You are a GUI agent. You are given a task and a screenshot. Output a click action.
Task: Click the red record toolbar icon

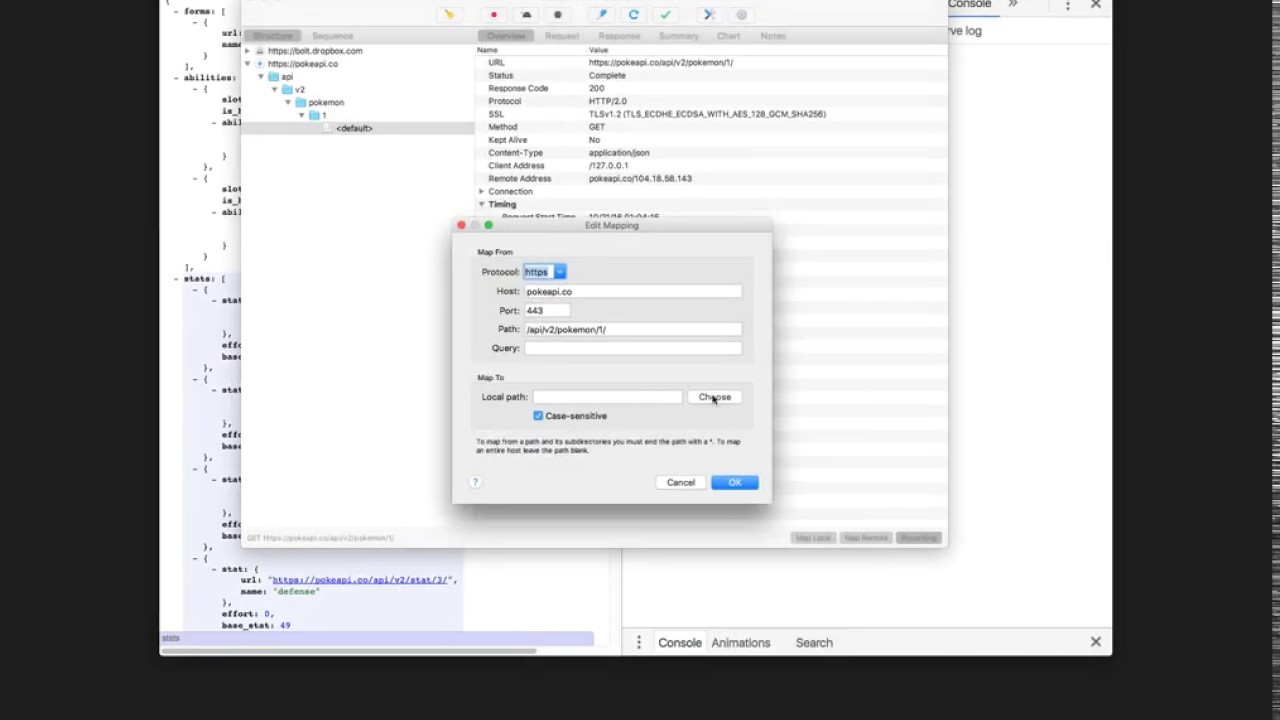(494, 15)
